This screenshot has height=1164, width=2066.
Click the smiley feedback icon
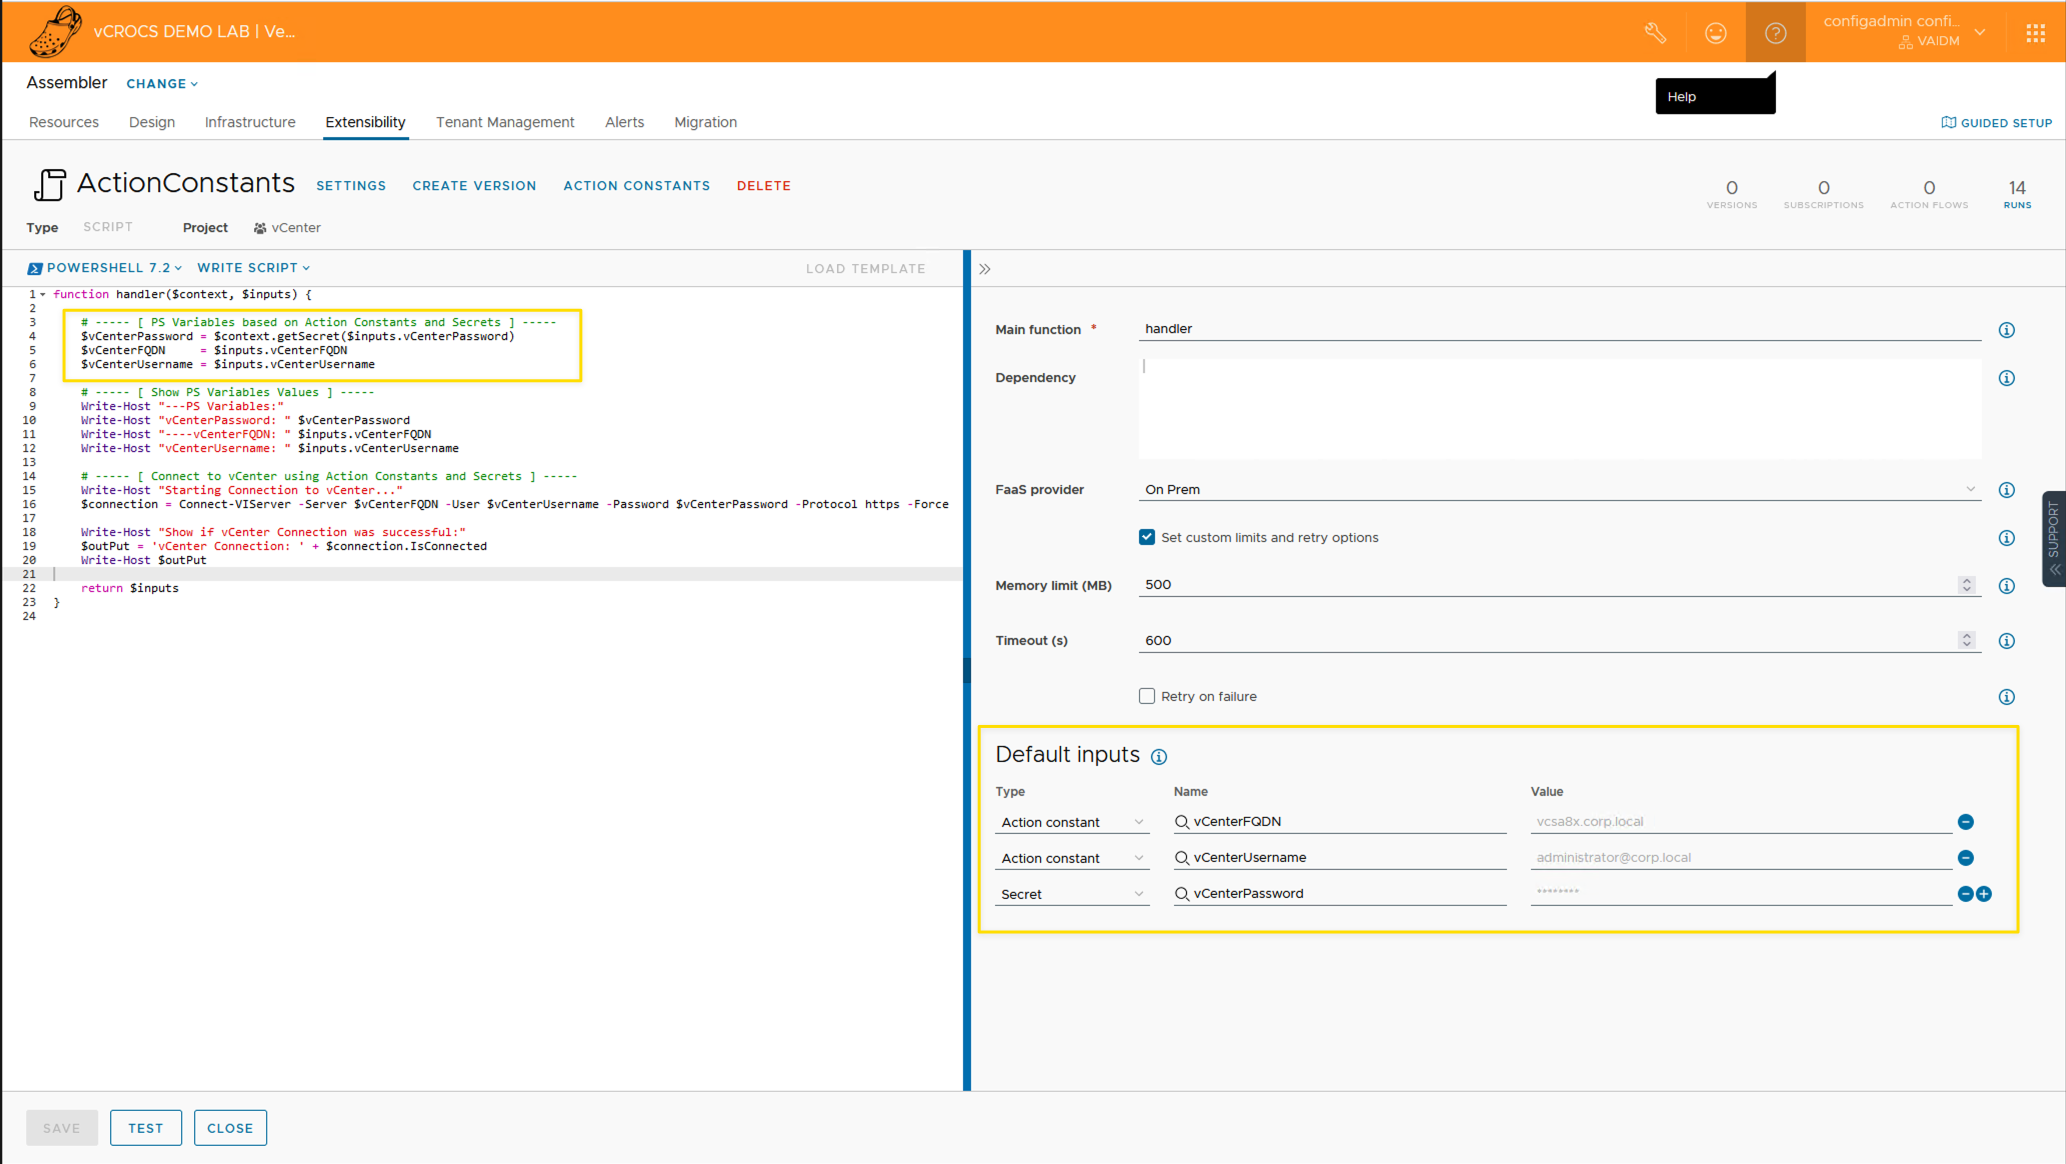pos(1716,33)
